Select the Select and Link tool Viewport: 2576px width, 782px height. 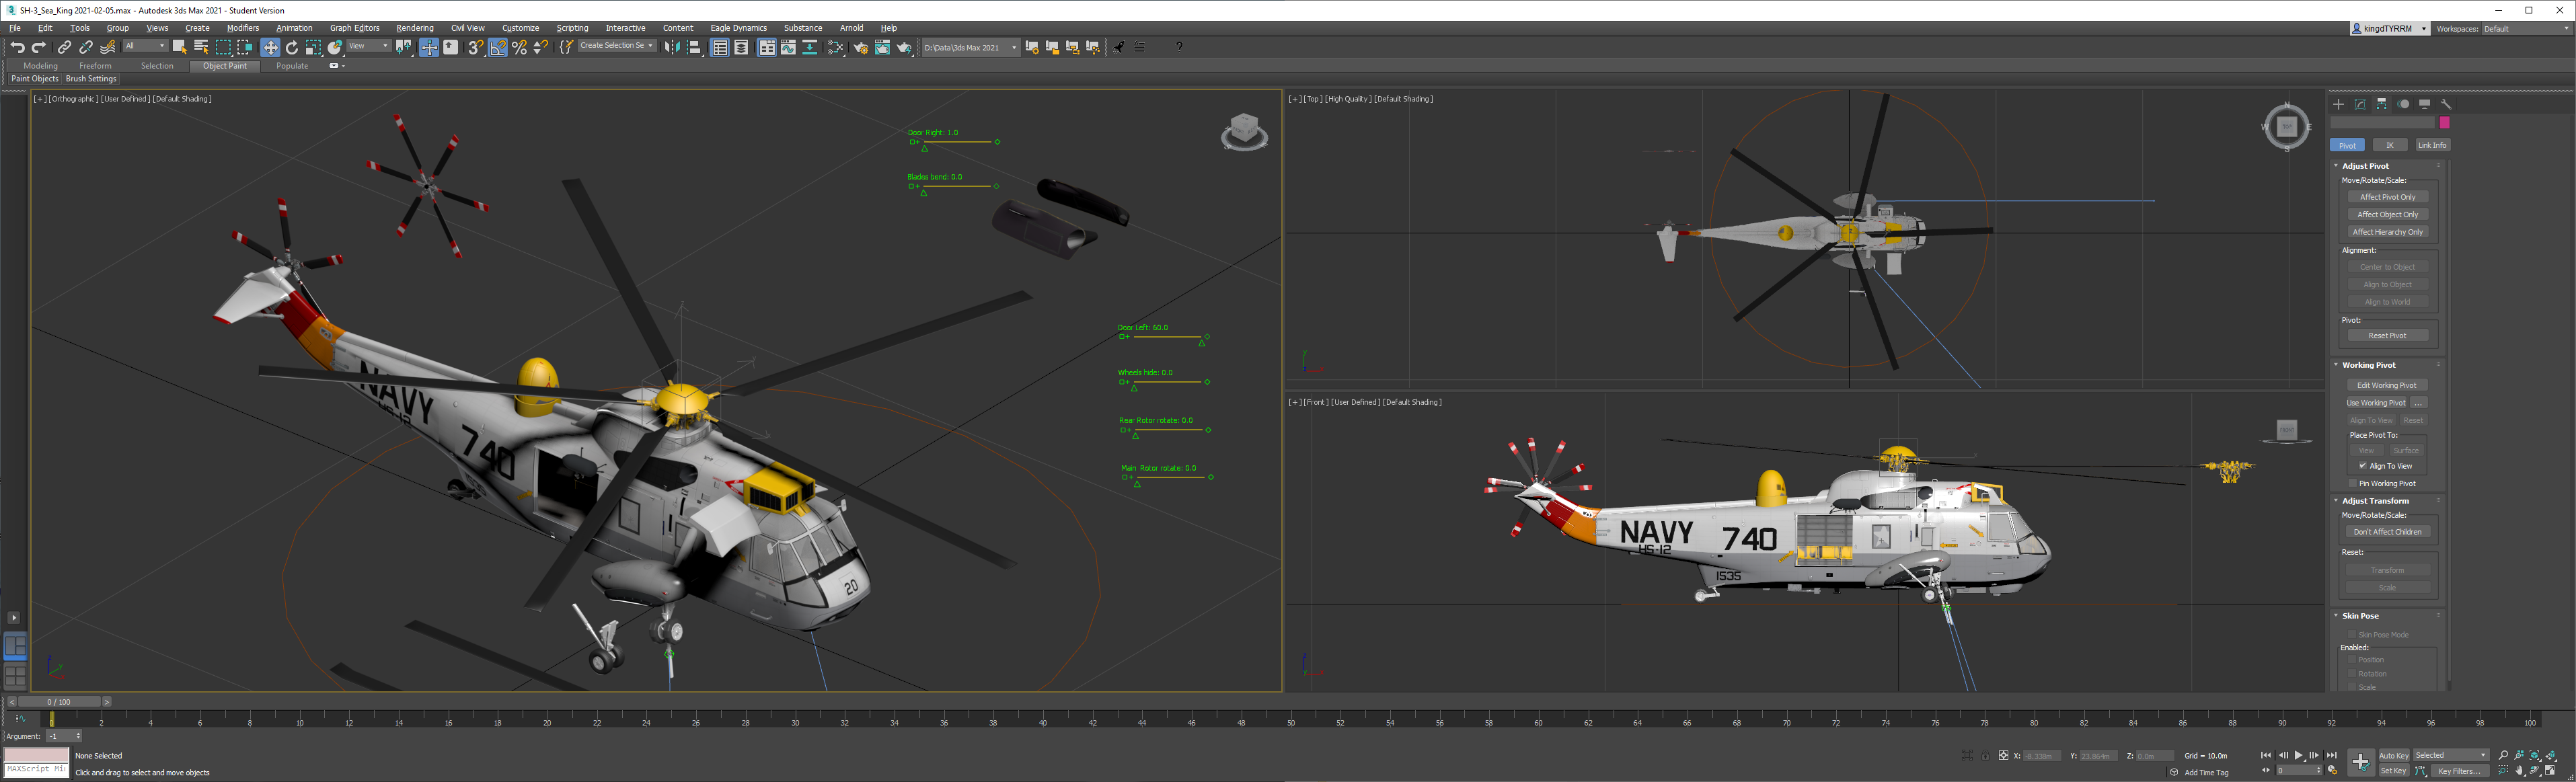click(x=64, y=47)
